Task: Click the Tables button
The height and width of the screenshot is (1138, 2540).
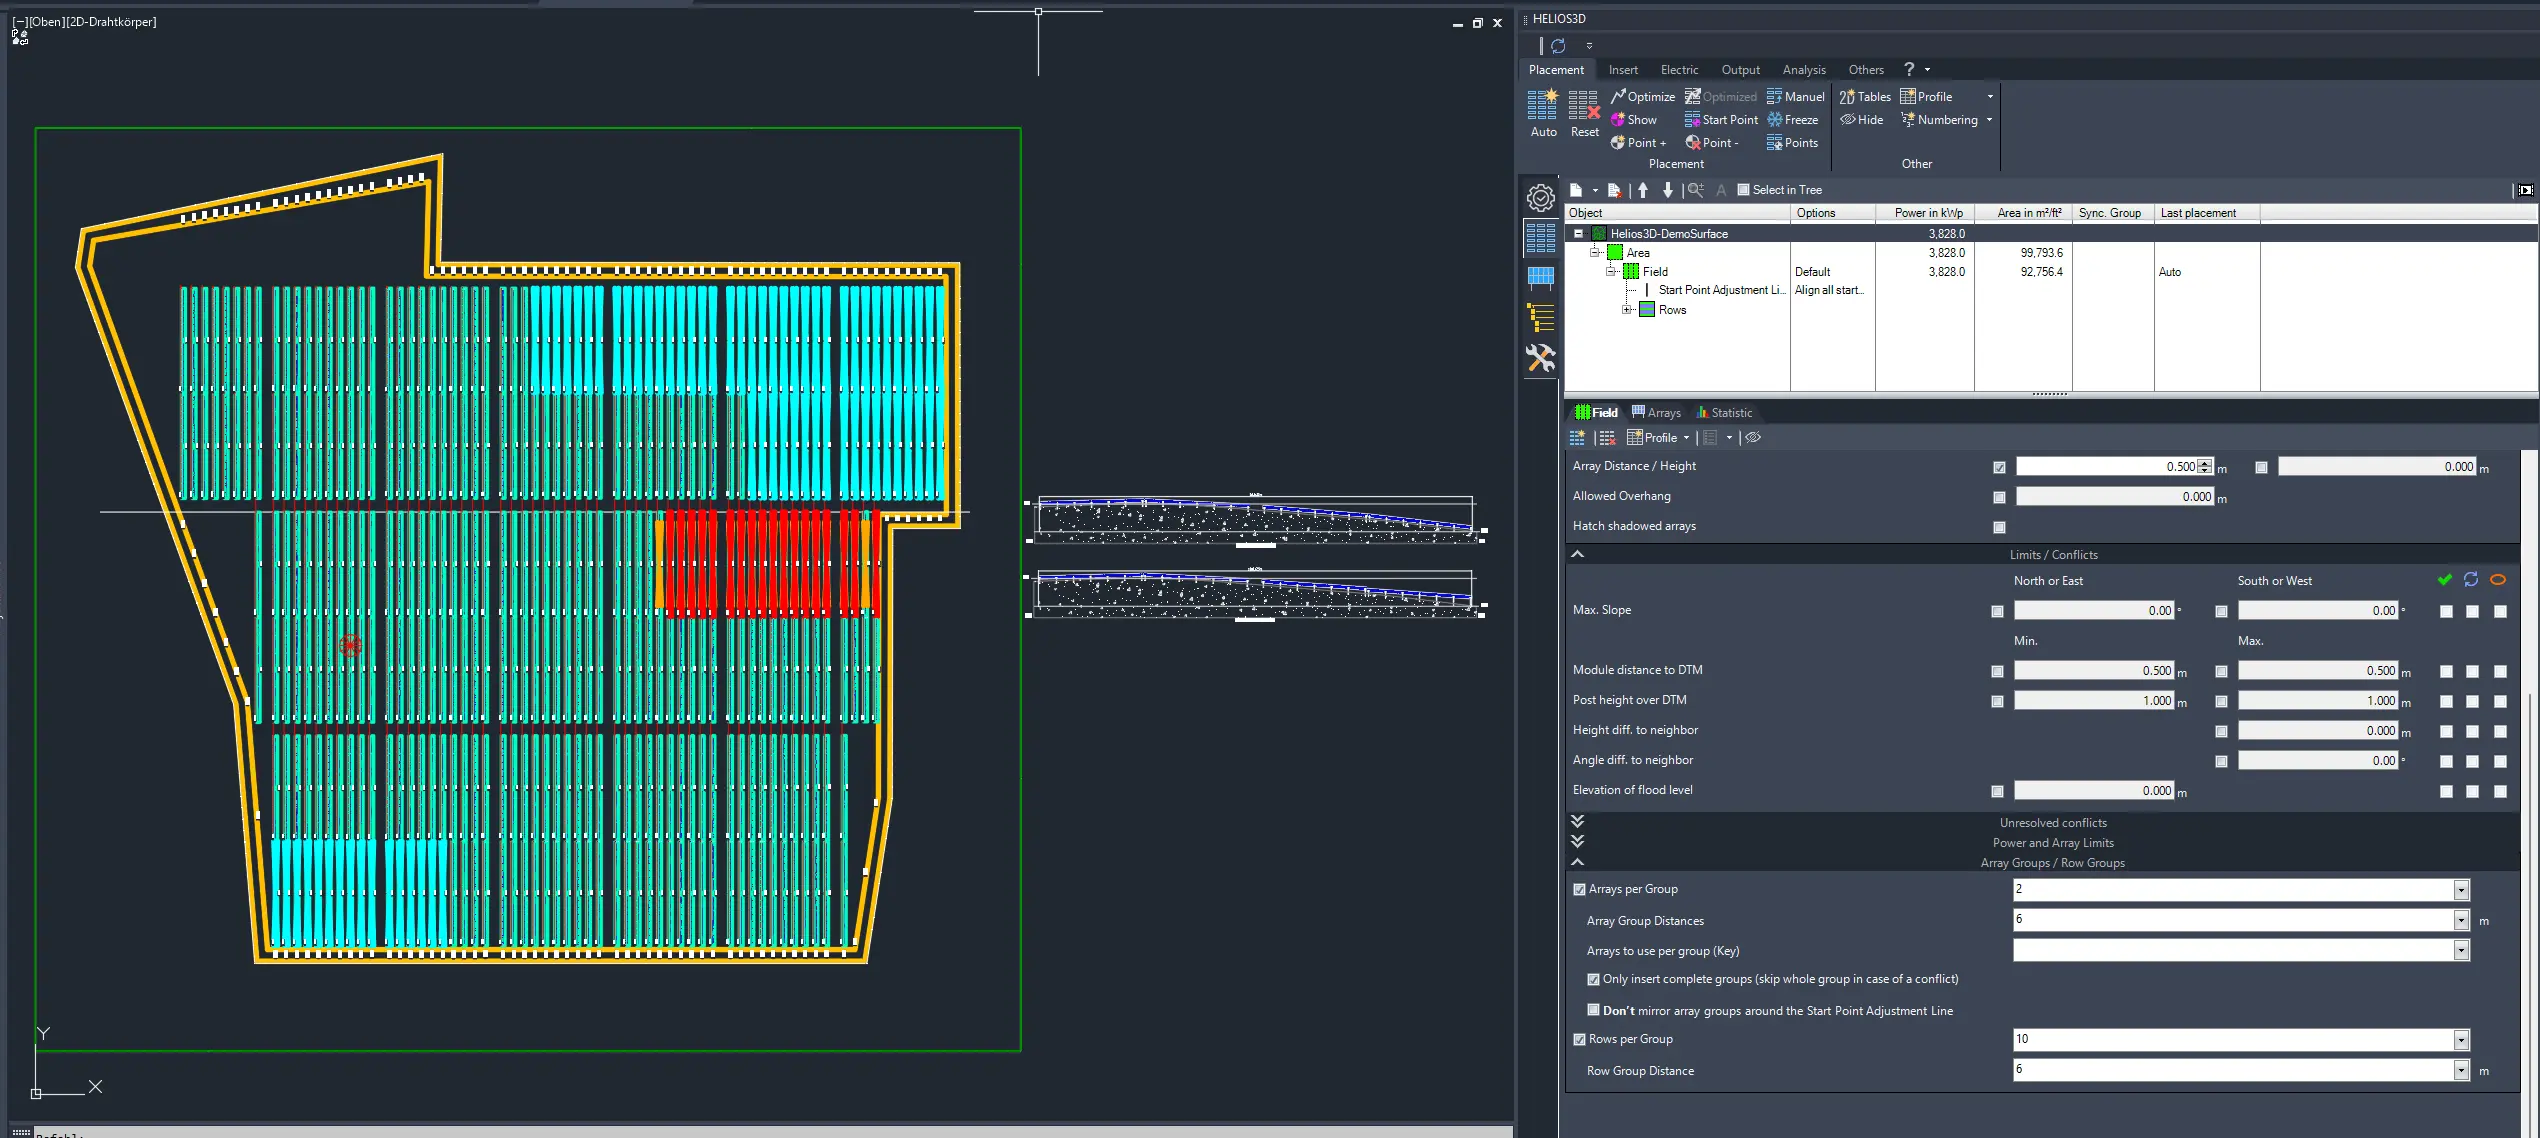Action: [x=1864, y=97]
